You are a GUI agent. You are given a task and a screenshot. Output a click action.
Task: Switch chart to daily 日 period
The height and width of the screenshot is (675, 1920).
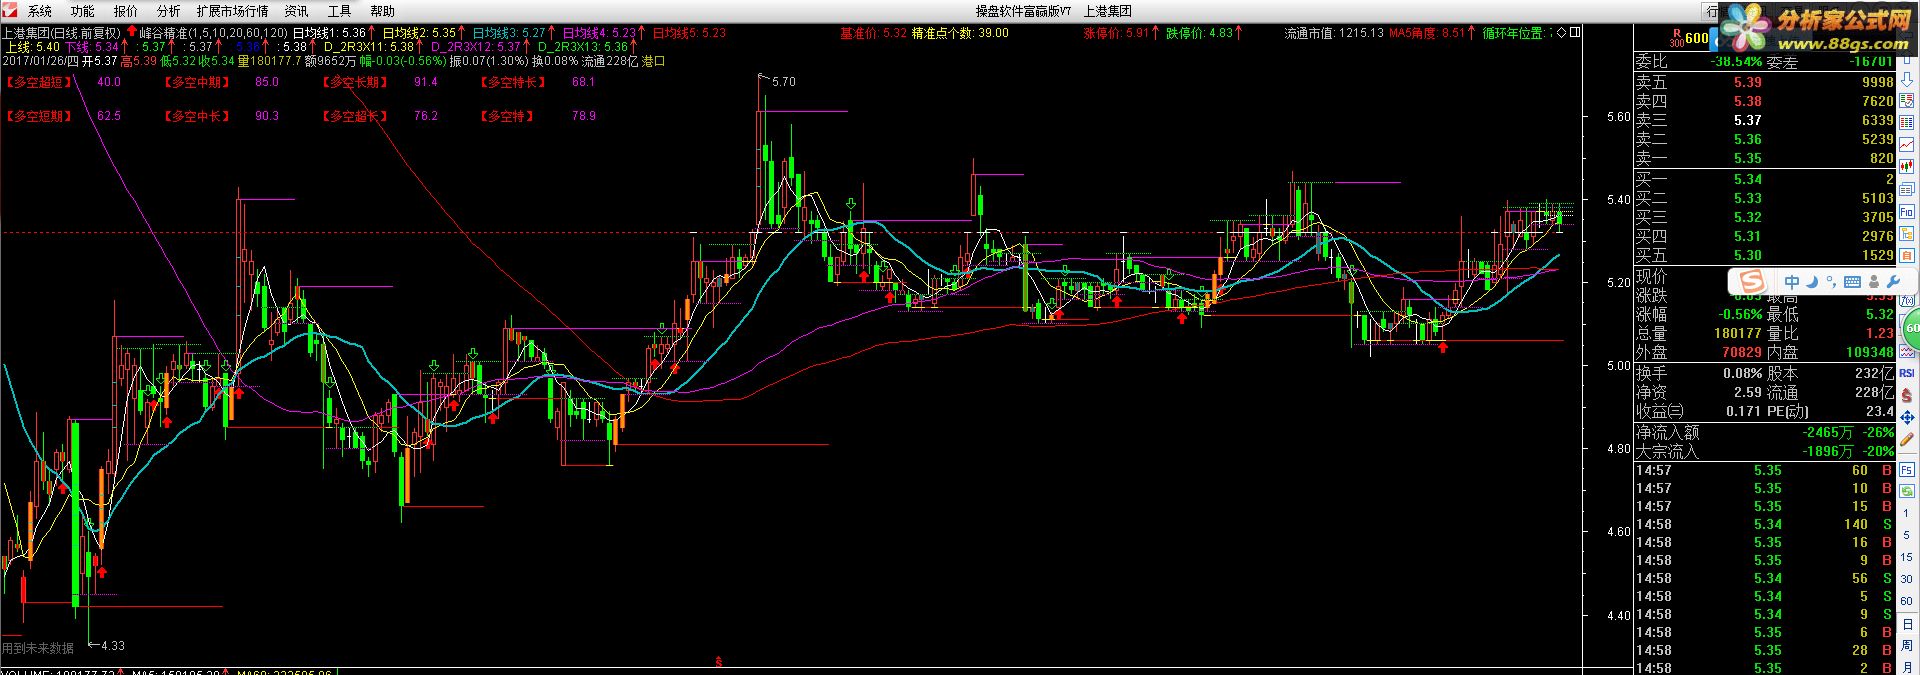(x=1907, y=625)
